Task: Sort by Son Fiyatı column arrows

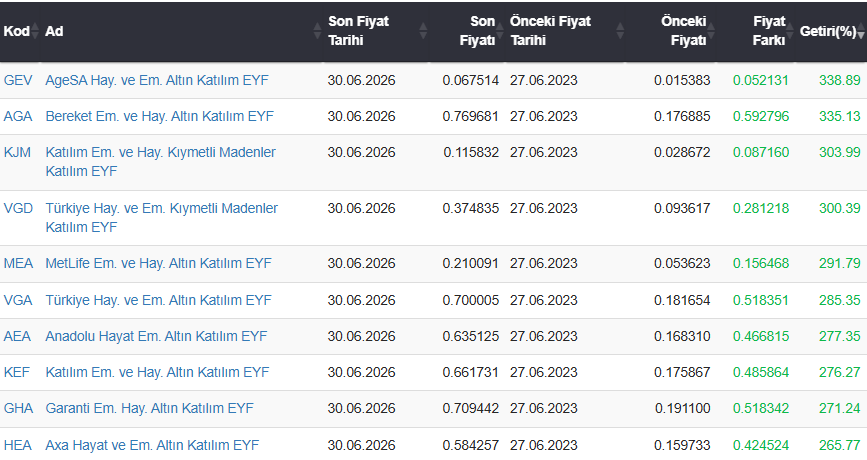Action: coord(500,31)
